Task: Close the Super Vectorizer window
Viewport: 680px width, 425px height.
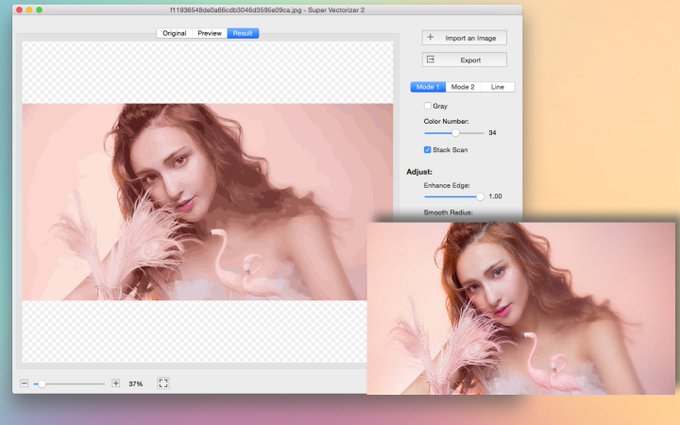Action: 19,10
